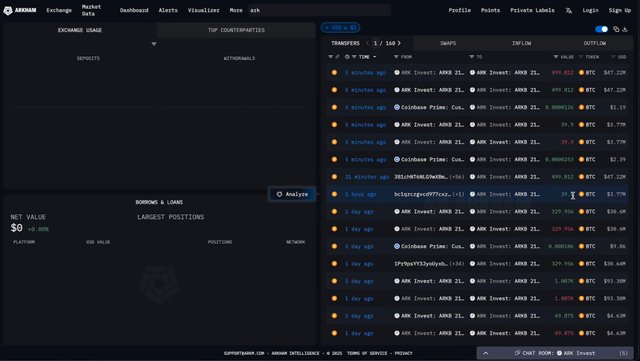Click the Terms of Service footer link
Image resolution: width=640 pixels, height=361 pixels.
367,353
